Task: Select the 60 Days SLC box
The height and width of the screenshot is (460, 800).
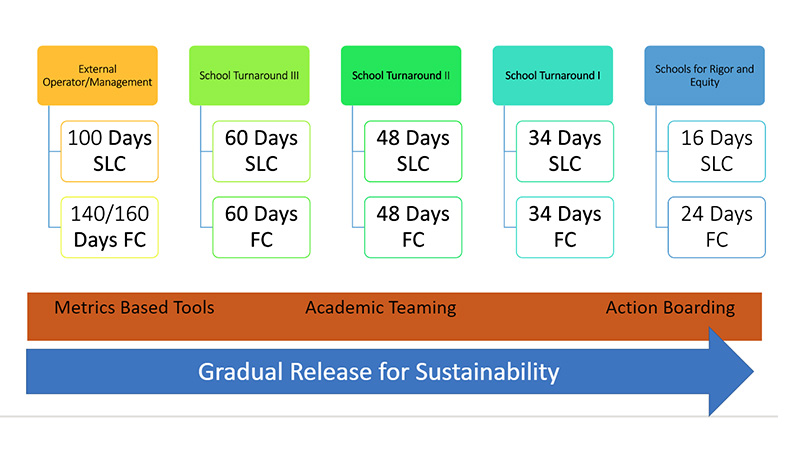Action: click(x=261, y=151)
